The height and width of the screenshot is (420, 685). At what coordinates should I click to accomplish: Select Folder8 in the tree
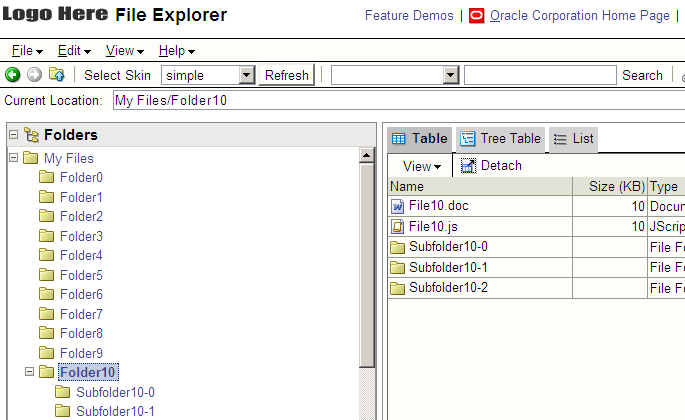tap(81, 333)
